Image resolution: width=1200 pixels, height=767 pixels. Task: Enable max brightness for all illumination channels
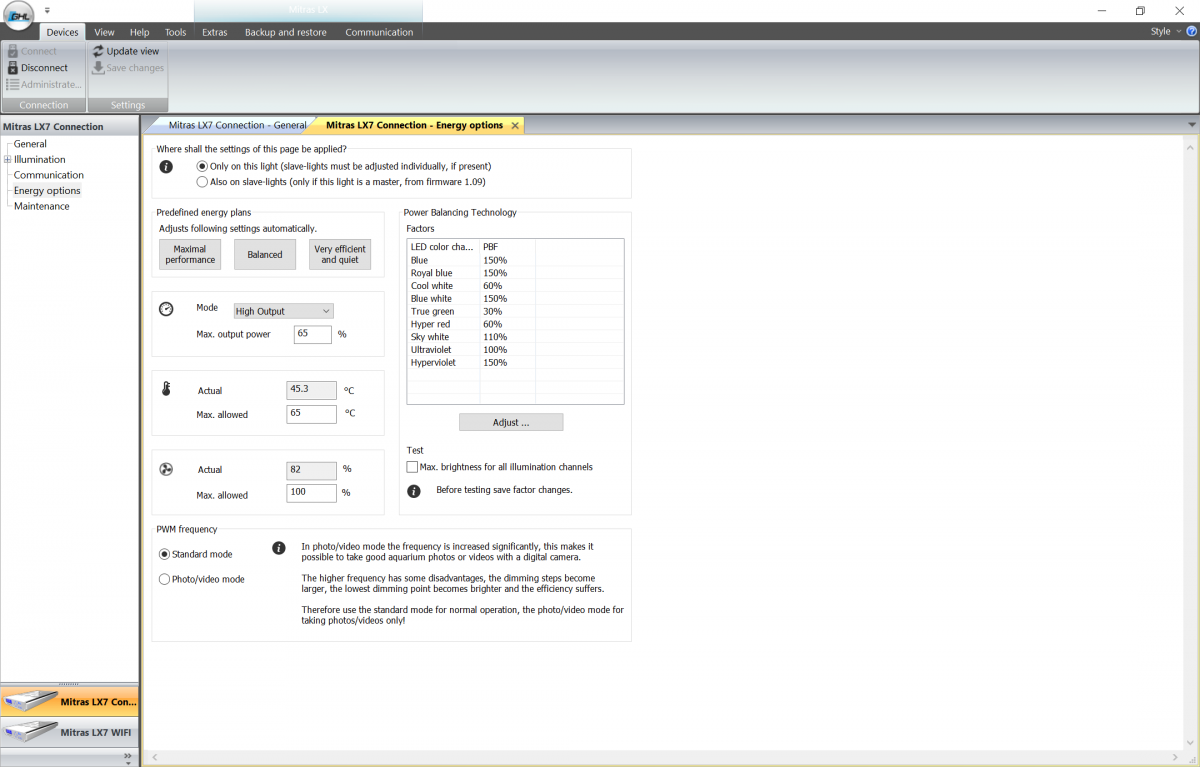[x=500, y=467]
